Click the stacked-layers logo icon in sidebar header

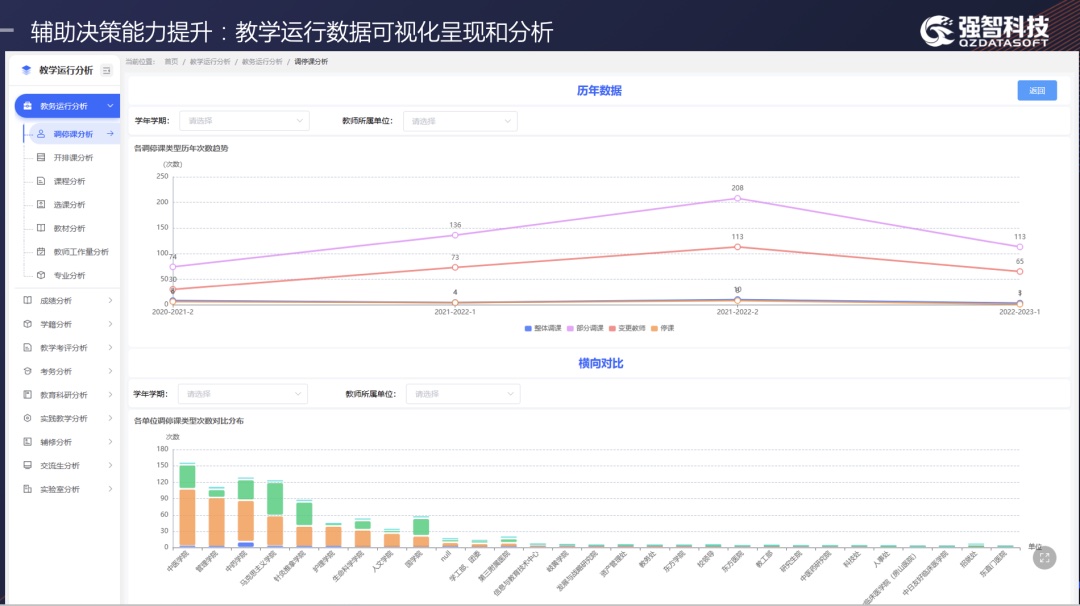pos(26,70)
